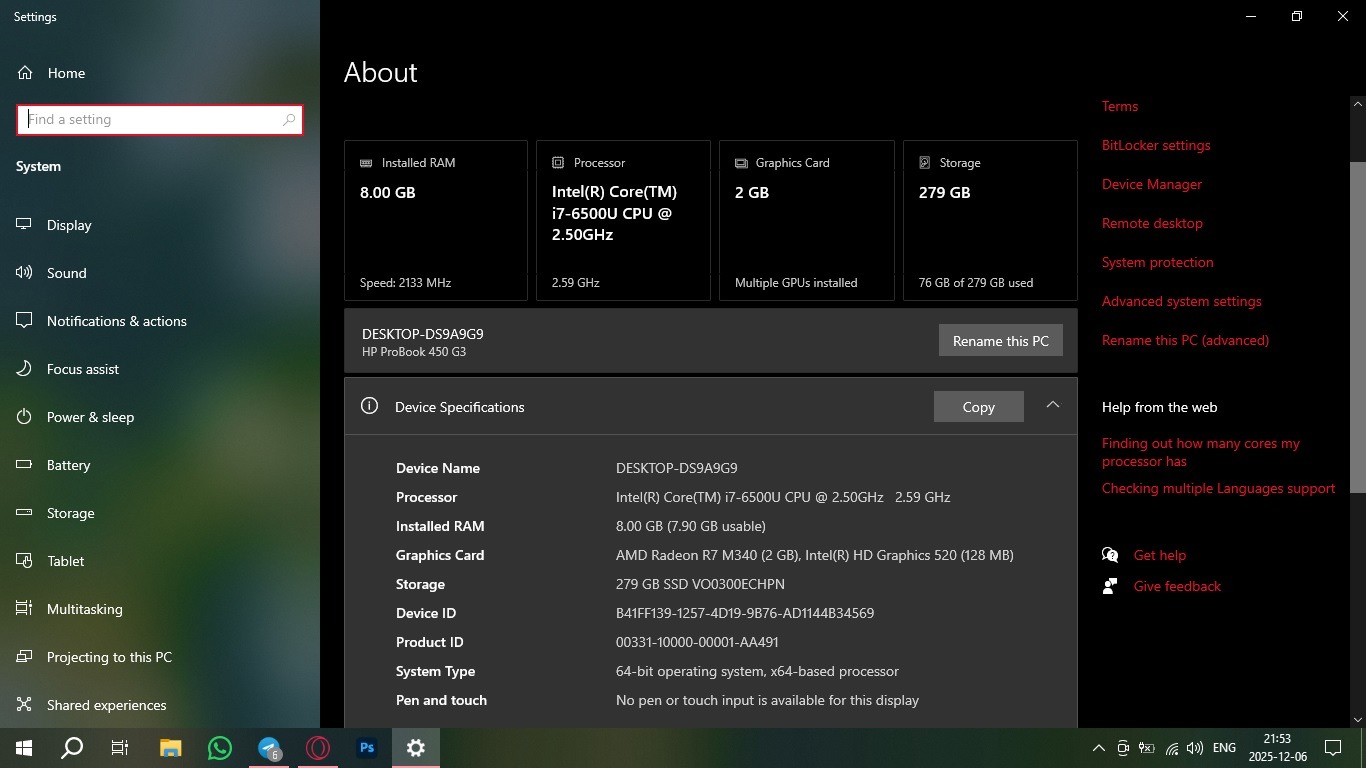The image size is (1366, 768).
Task: Click inside the Find a setting field
Action: point(150,119)
